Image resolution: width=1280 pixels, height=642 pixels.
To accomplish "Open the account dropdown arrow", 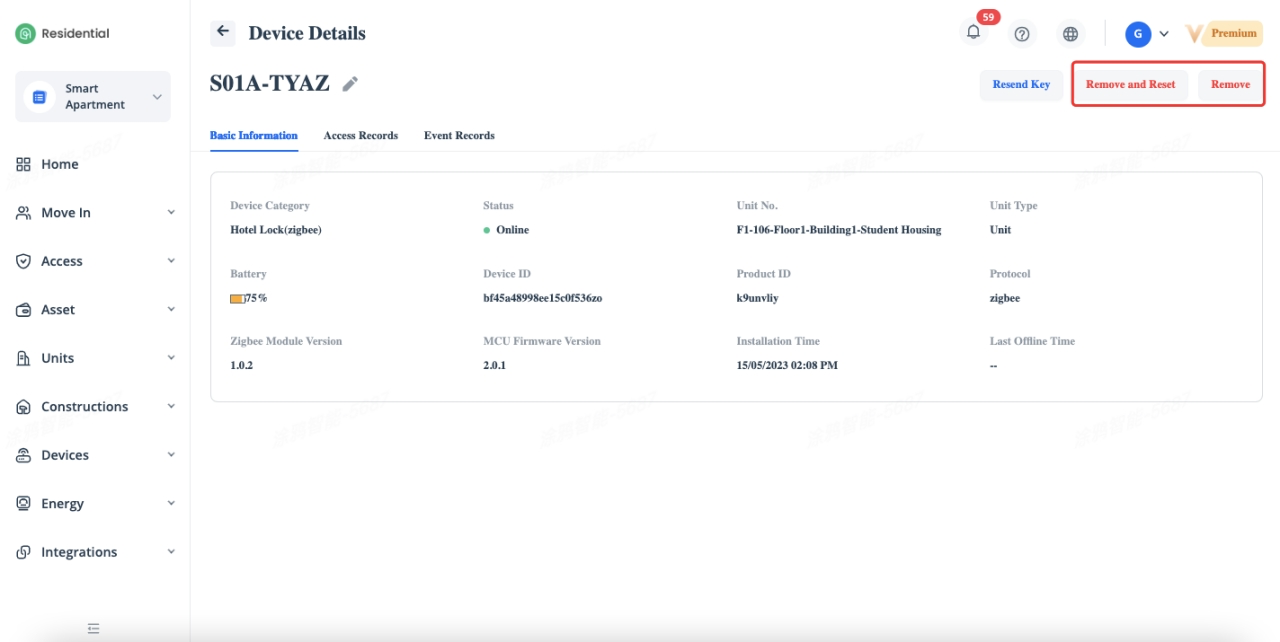I will [1164, 34].
